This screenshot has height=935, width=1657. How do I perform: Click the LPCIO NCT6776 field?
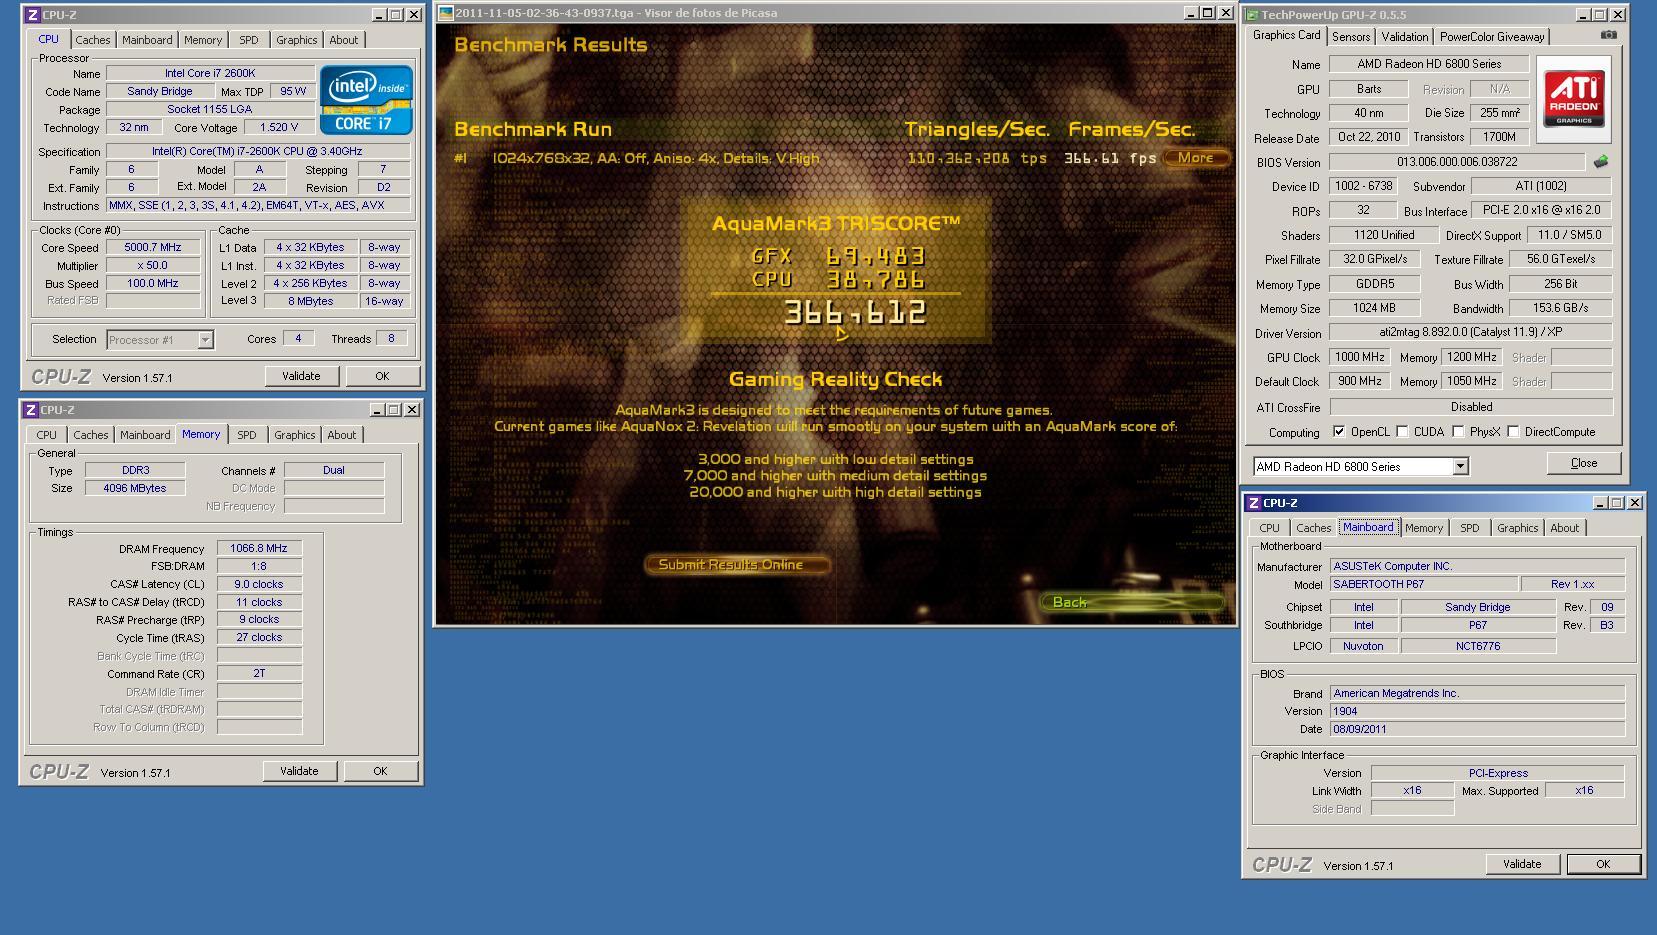[1478, 646]
